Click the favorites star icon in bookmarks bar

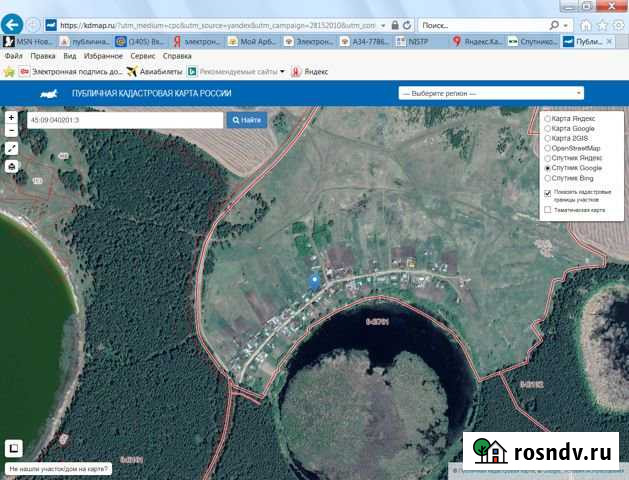coord(9,72)
